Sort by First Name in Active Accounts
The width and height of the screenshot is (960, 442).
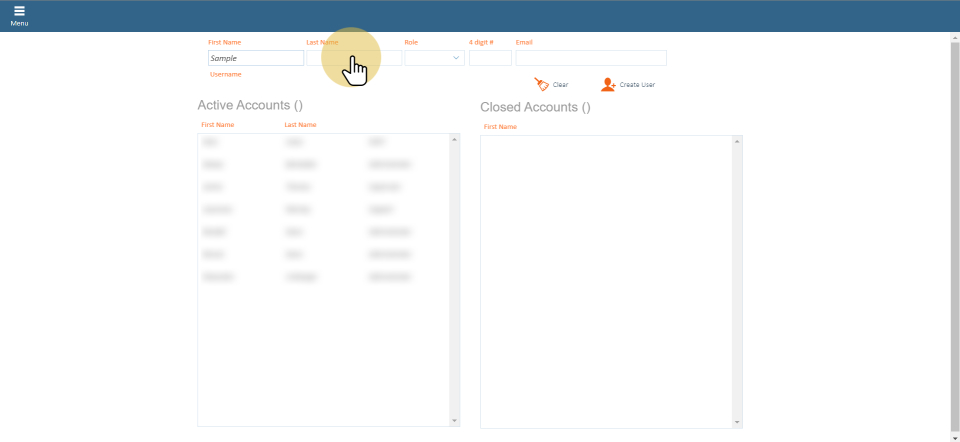click(217, 125)
